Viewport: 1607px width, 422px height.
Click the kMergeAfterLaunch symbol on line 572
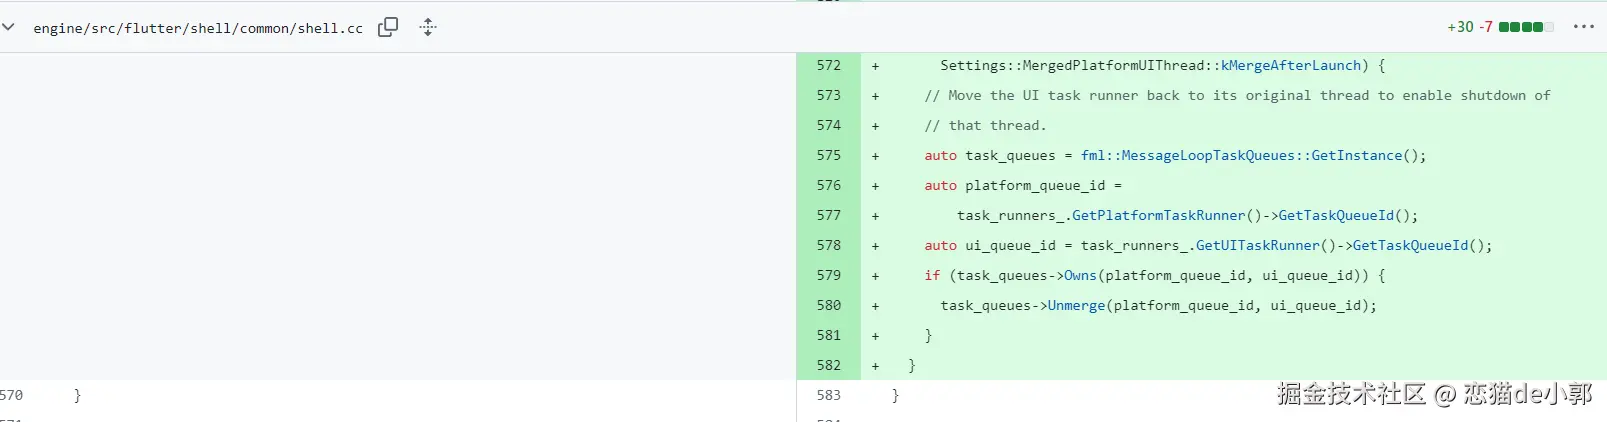click(x=1291, y=65)
